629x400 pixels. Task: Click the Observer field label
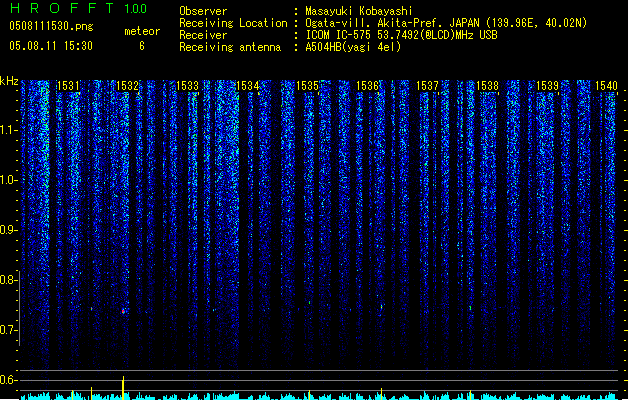tap(203, 11)
